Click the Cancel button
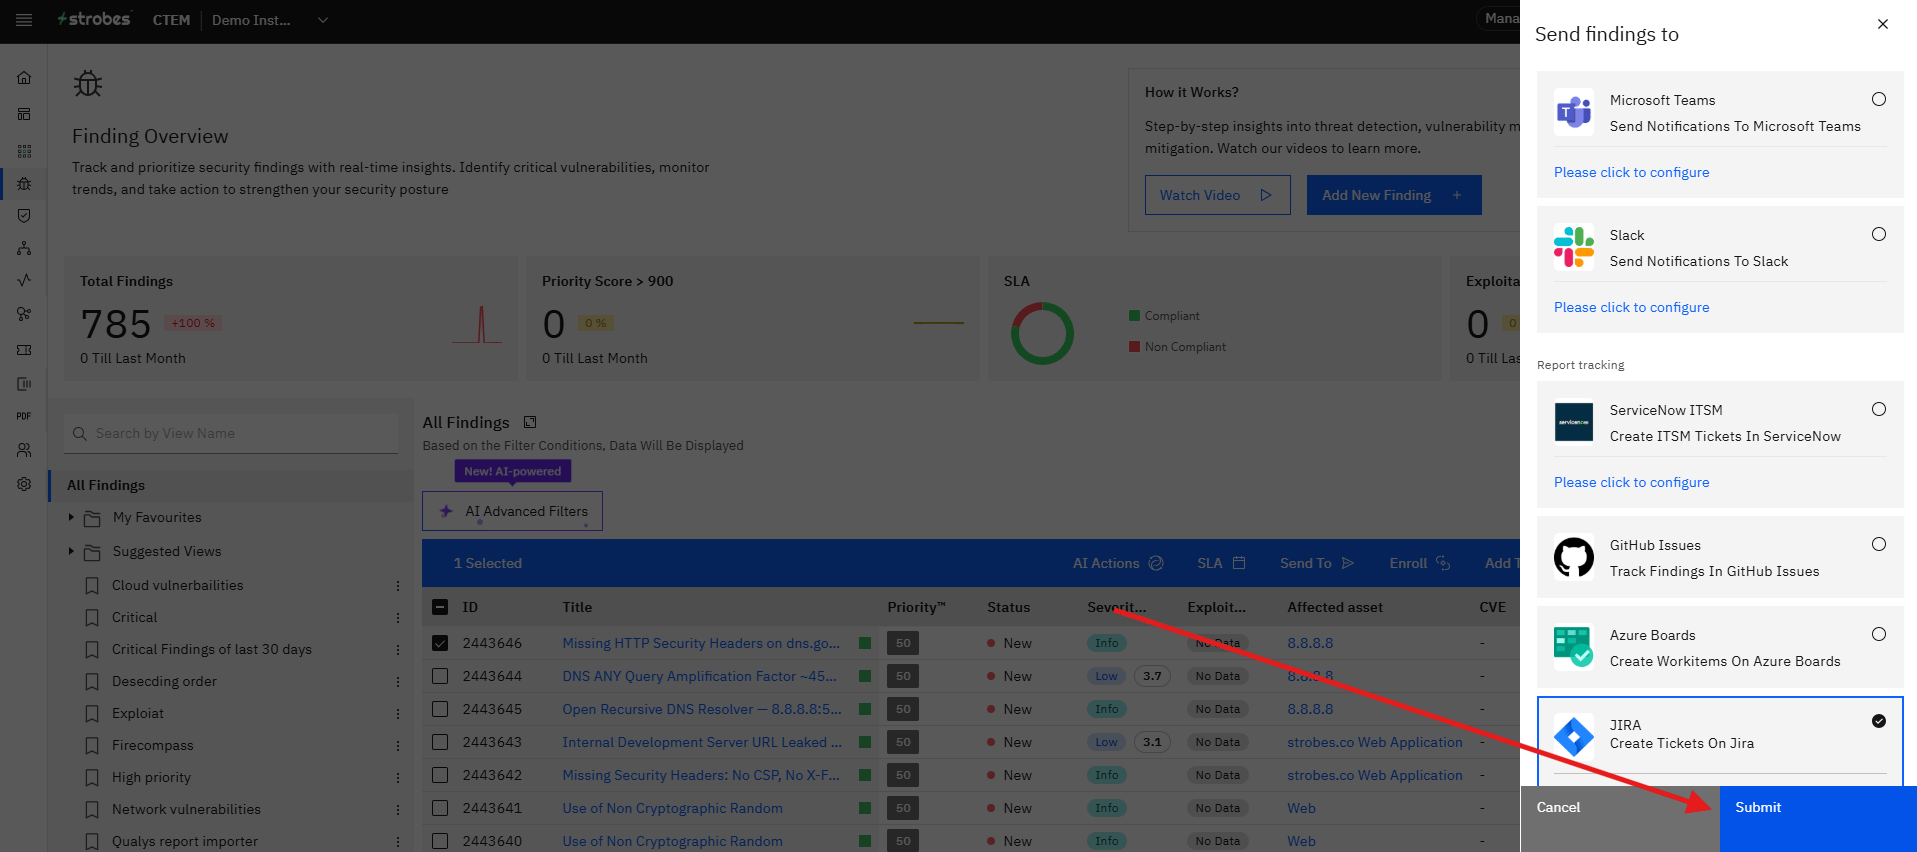This screenshot has height=852, width=1917. [x=1620, y=819]
